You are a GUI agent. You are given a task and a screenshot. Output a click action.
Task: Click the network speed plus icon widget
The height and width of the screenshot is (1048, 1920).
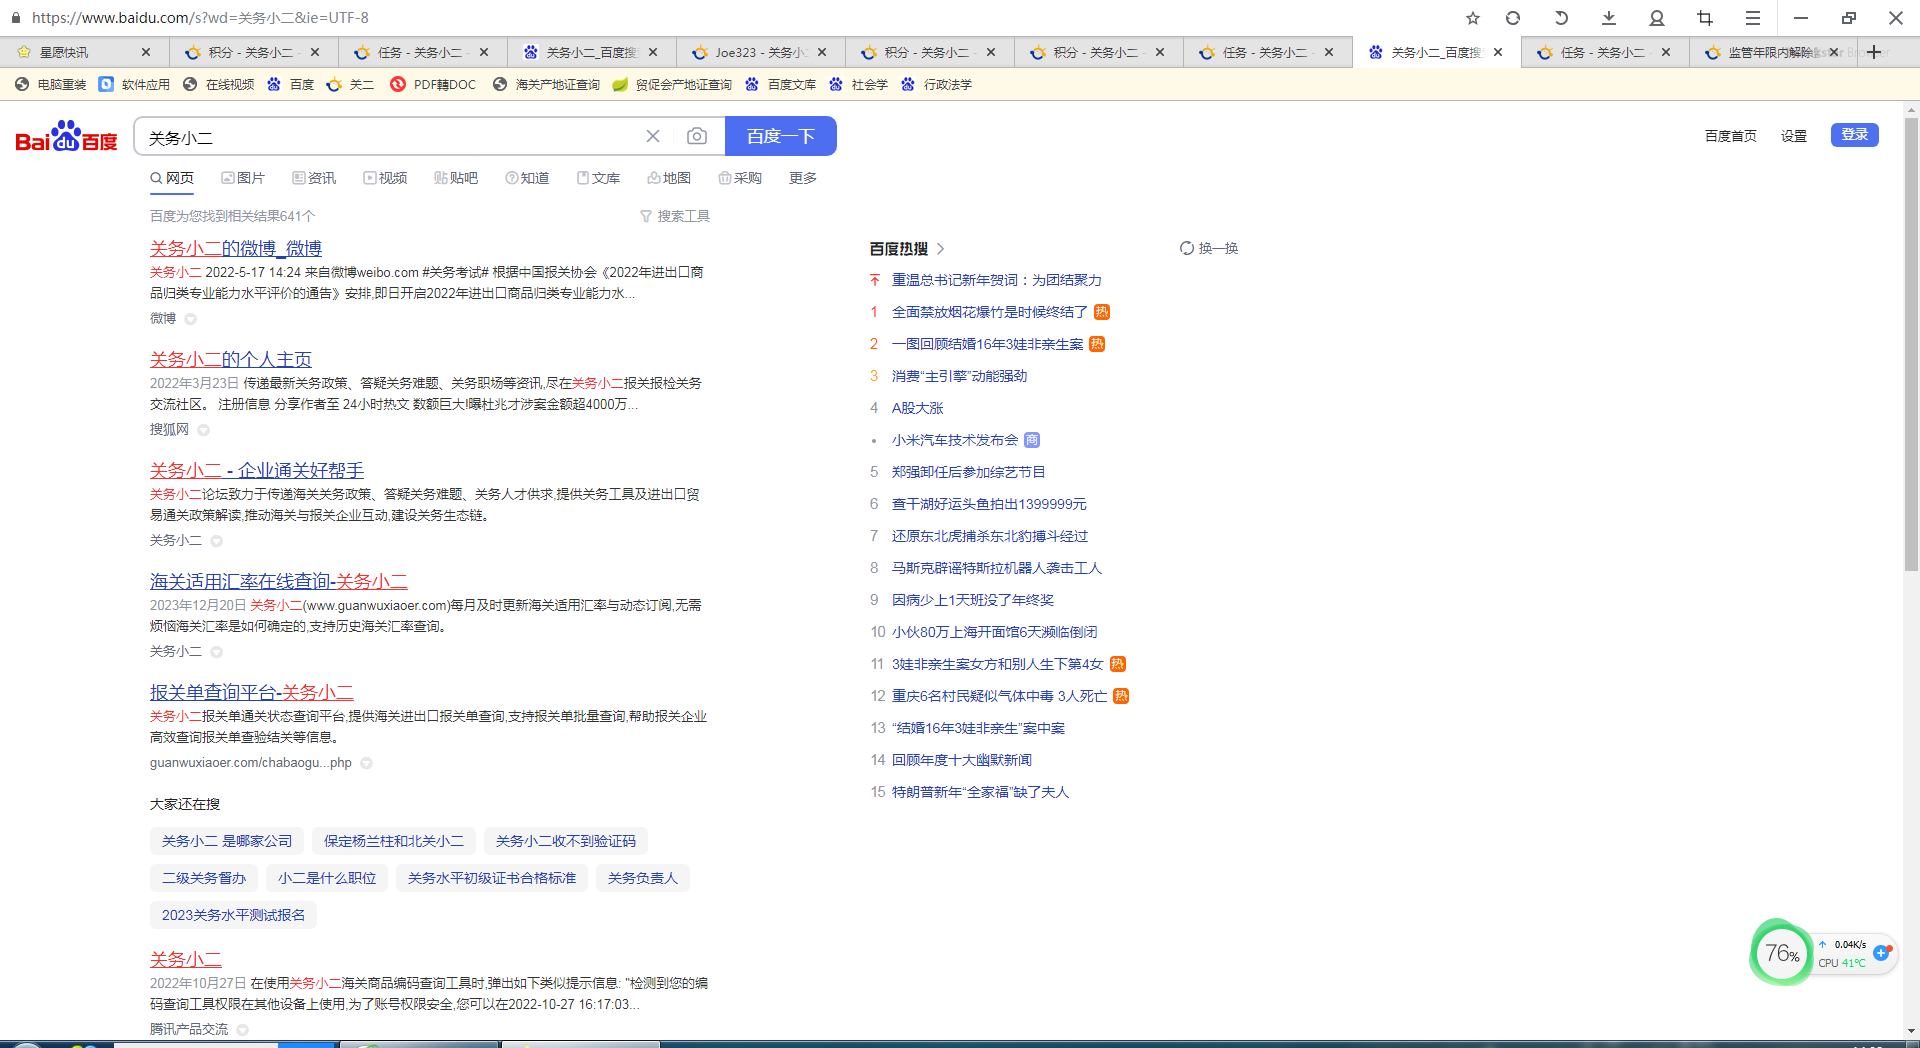point(1881,953)
